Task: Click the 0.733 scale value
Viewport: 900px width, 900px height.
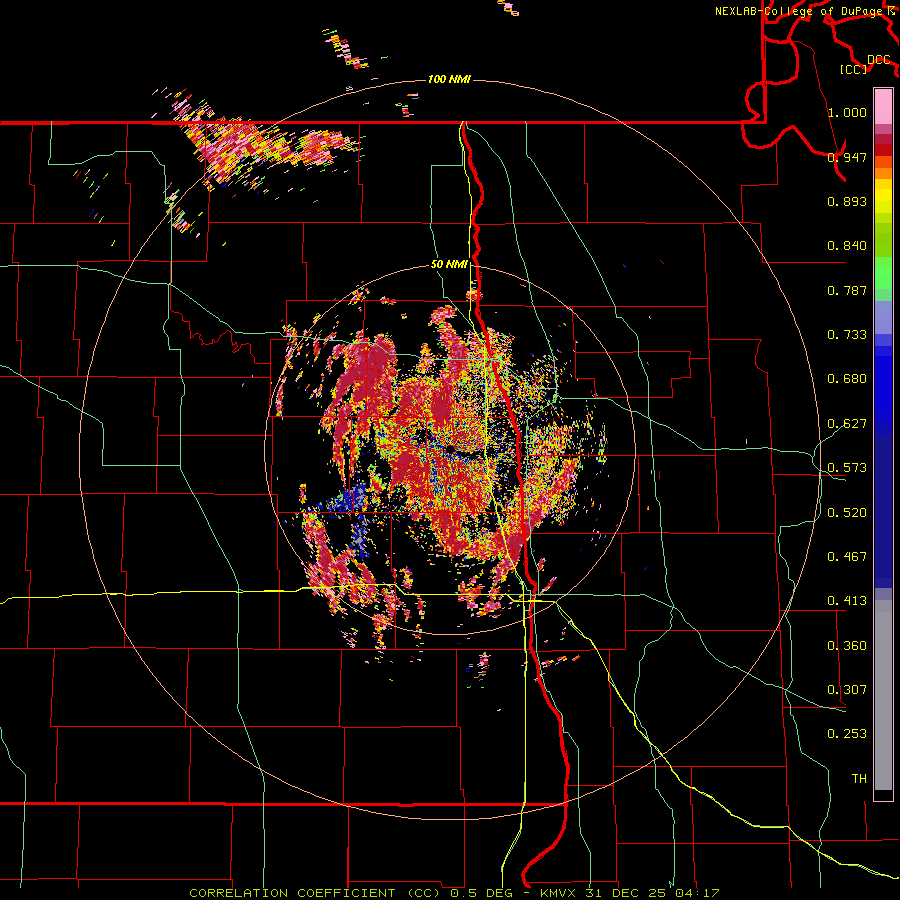Action: pyautogui.click(x=847, y=335)
